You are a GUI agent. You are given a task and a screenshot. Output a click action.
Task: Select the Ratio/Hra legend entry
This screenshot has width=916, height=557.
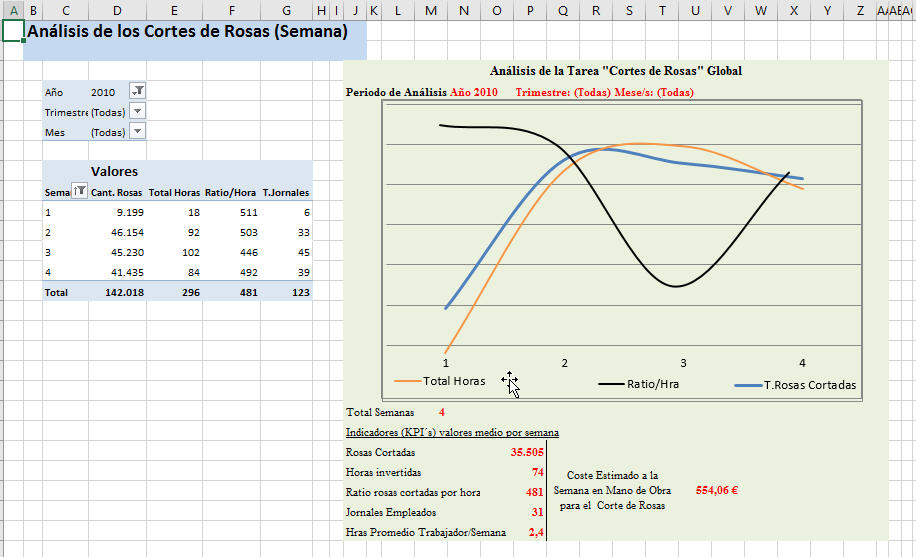(654, 383)
